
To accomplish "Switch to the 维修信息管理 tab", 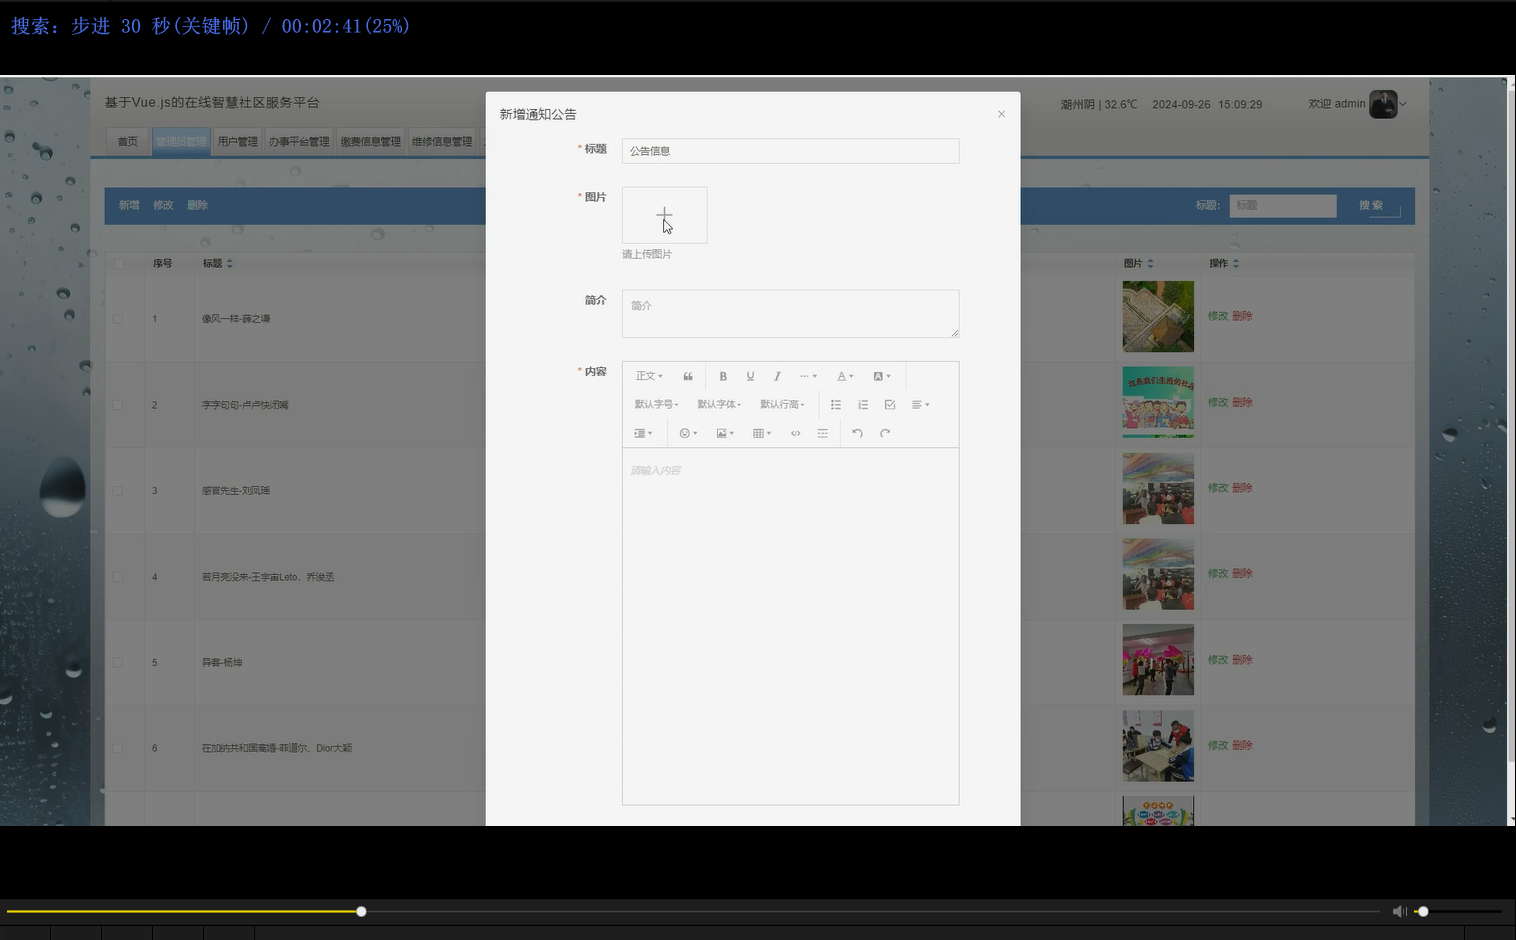I will (x=442, y=142).
